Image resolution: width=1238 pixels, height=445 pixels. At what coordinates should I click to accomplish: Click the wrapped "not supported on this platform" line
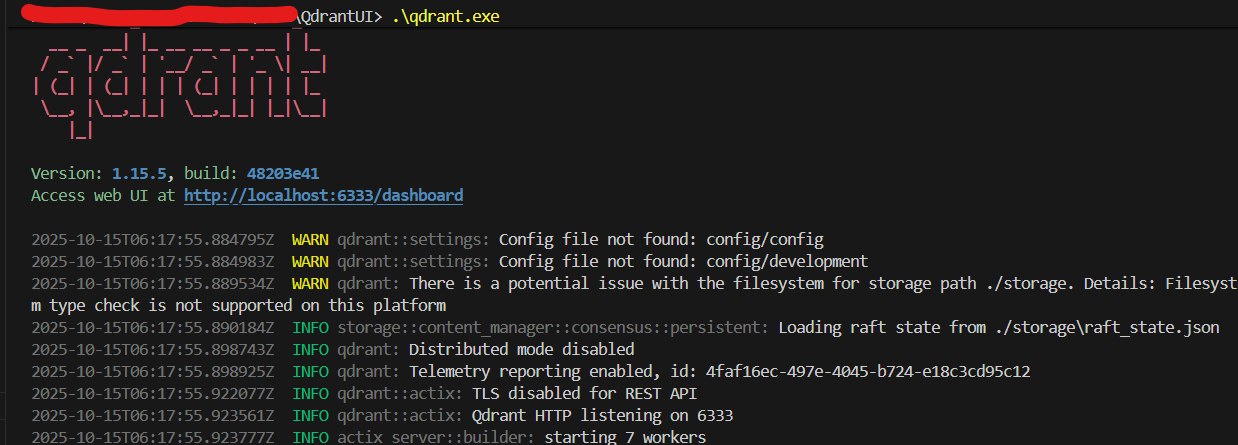[x=238, y=306]
